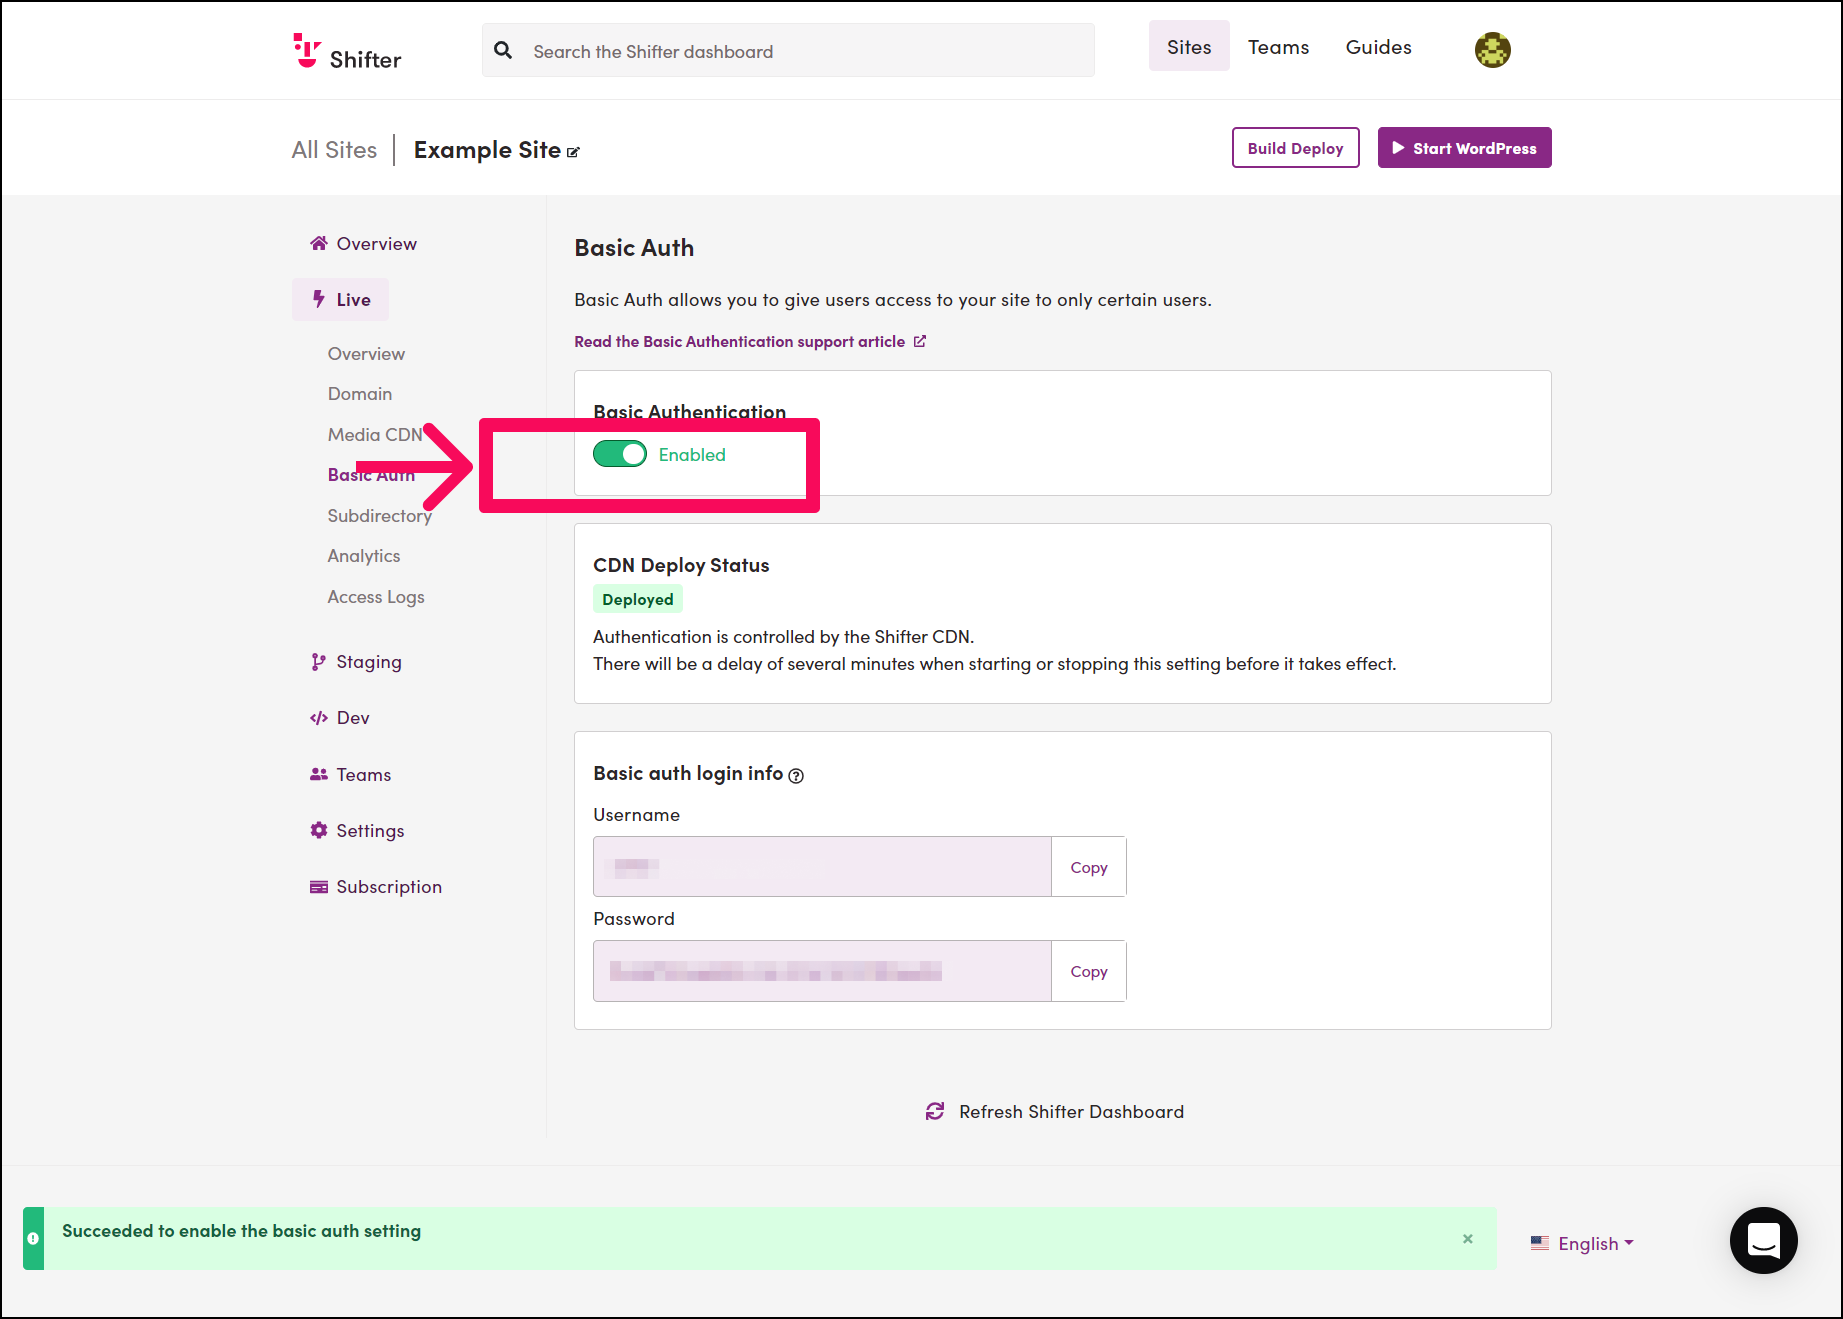Image resolution: width=1843 pixels, height=1319 pixels.
Task: Open the user avatar menu
Action: tap(1492, 50)
